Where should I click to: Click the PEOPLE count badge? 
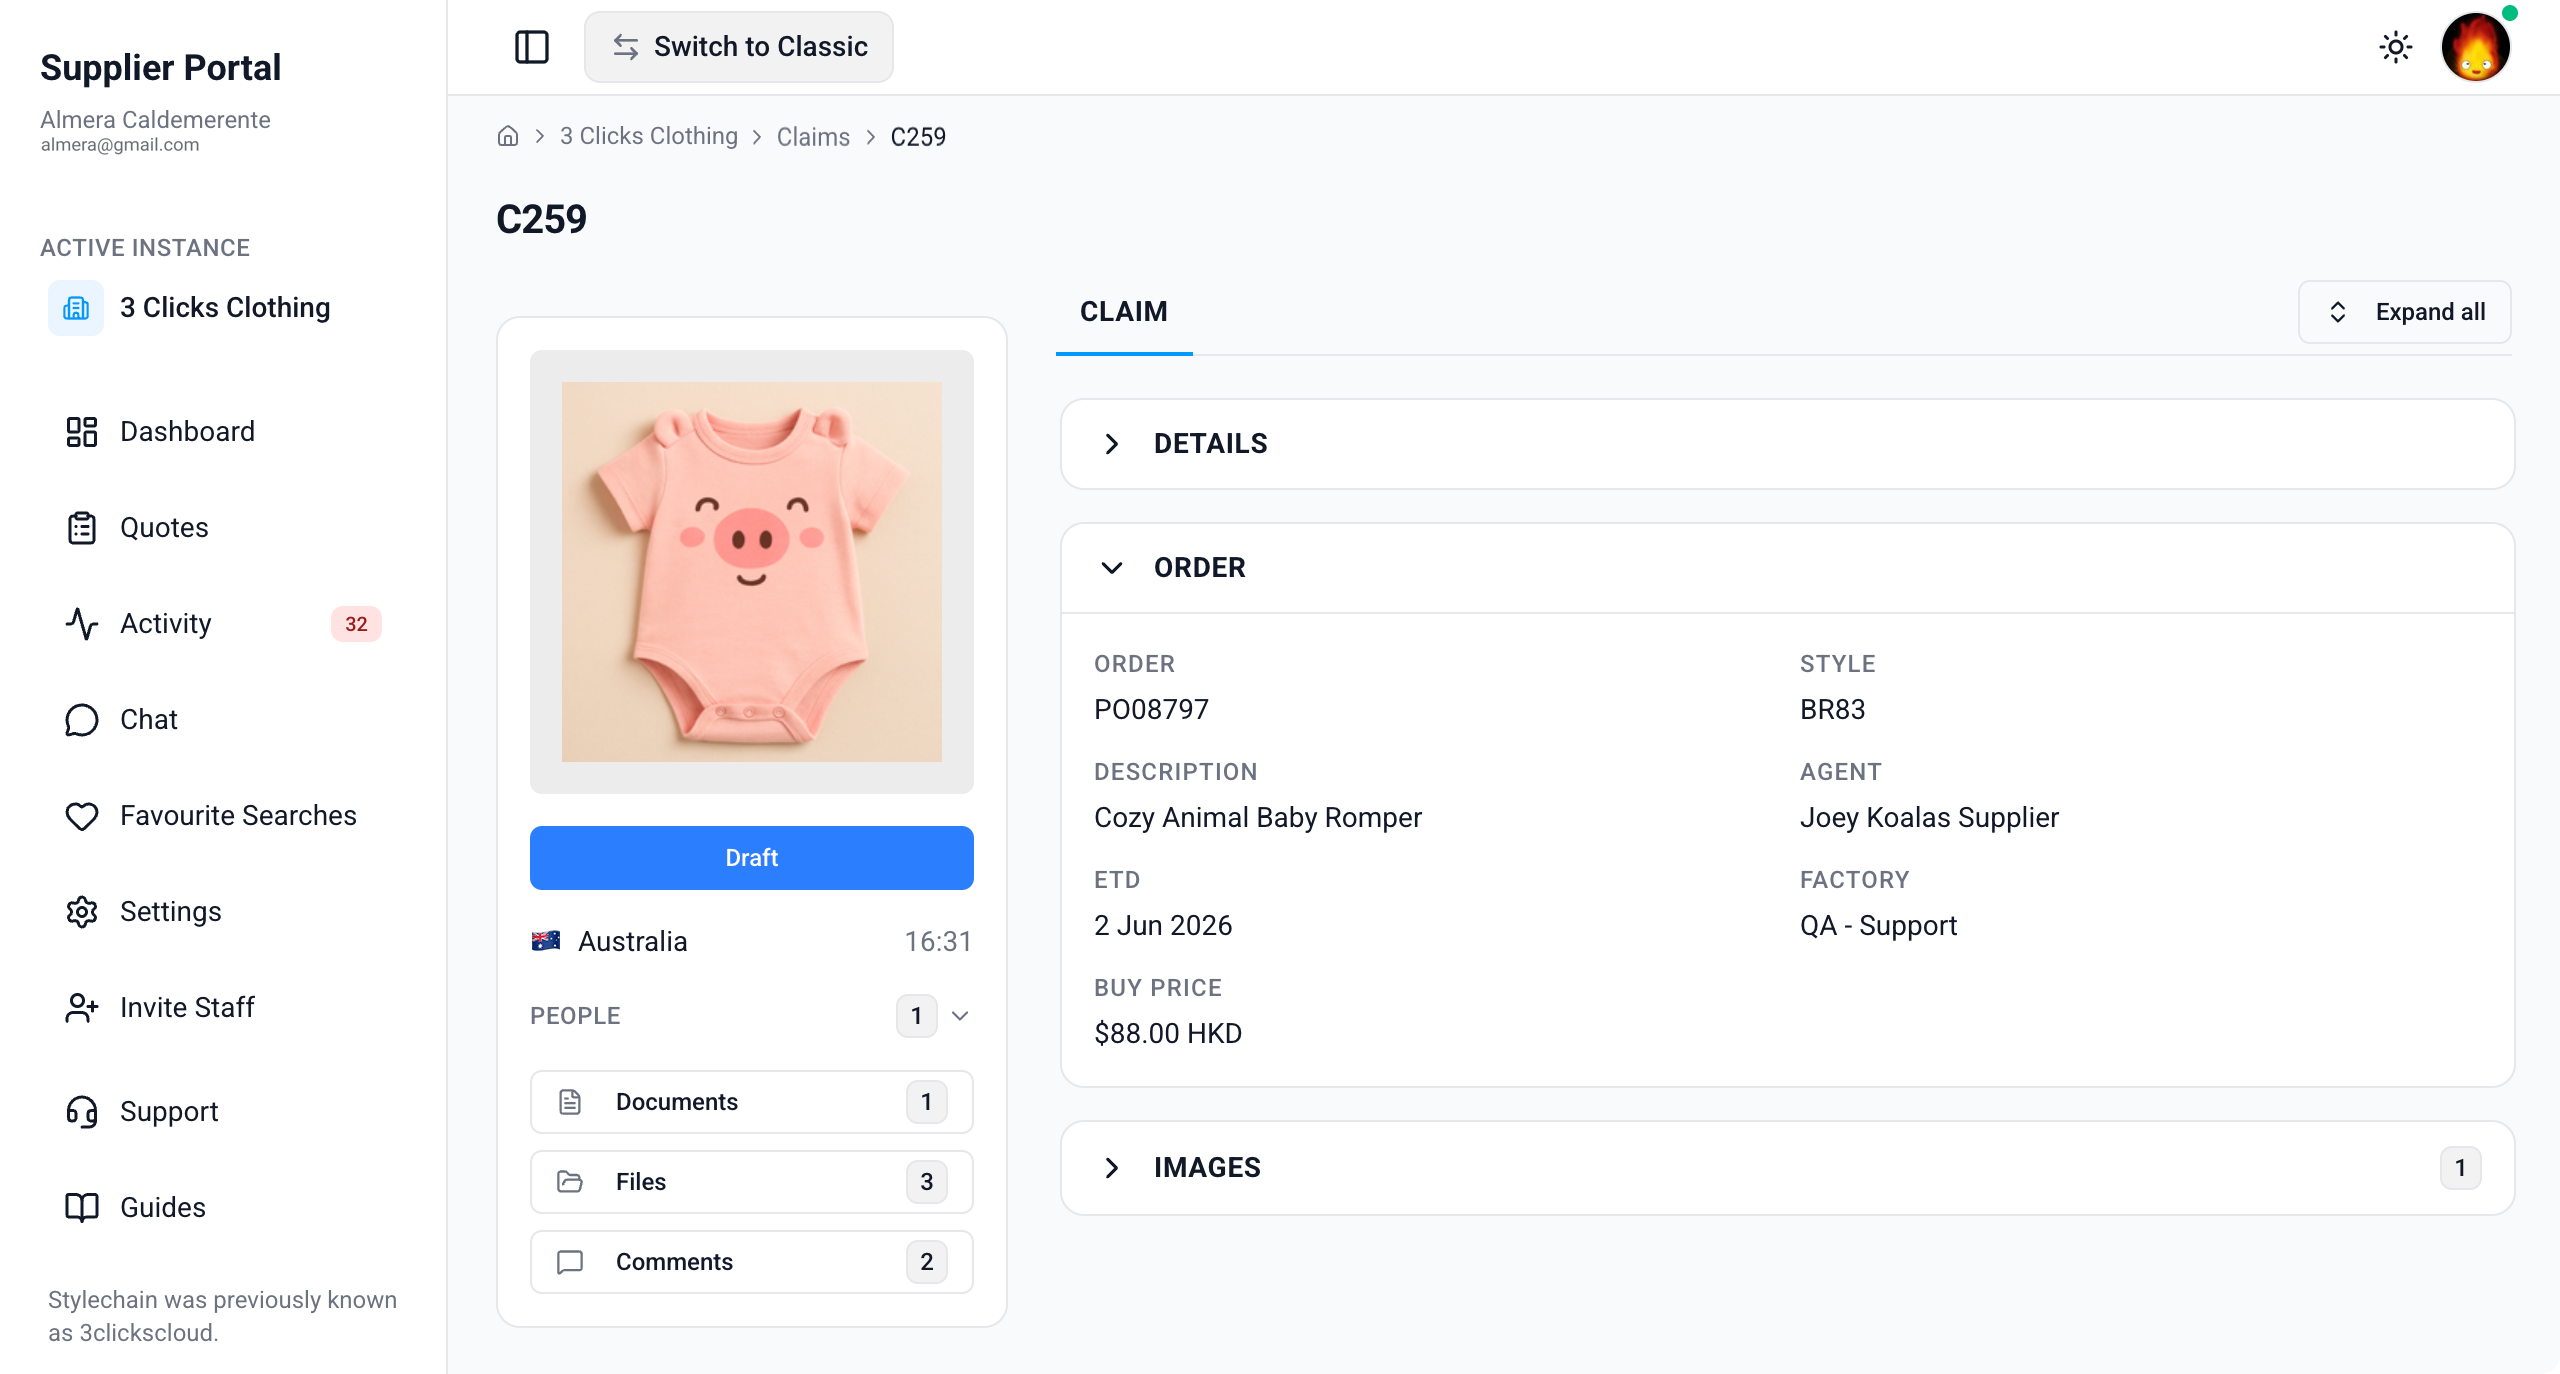pos(916,1016)
